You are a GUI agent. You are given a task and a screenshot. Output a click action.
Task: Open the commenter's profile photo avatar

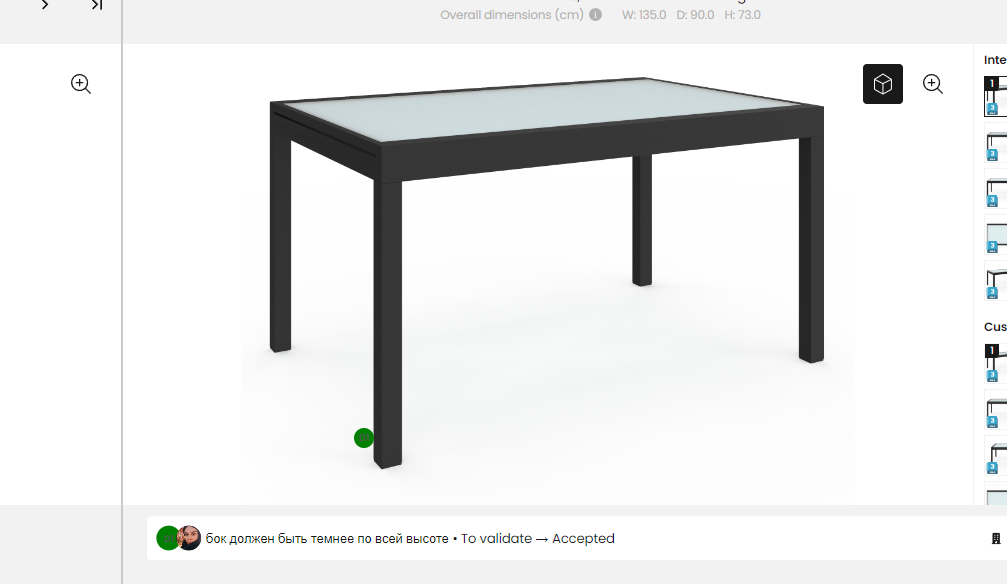189,538
